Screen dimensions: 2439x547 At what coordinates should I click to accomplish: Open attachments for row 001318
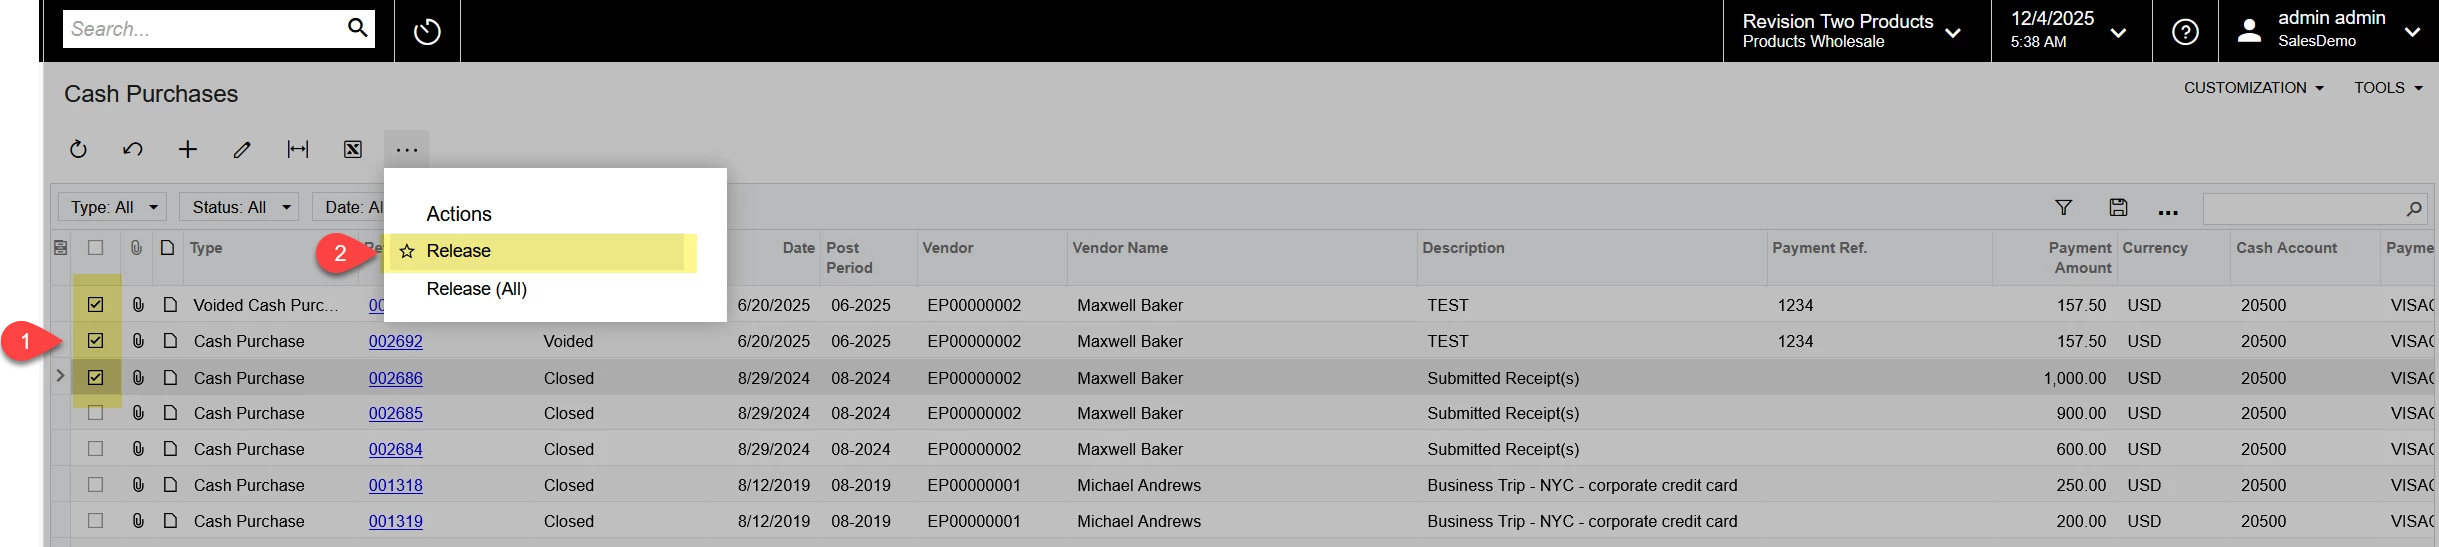pyautogui.click(x=138, y=485)
